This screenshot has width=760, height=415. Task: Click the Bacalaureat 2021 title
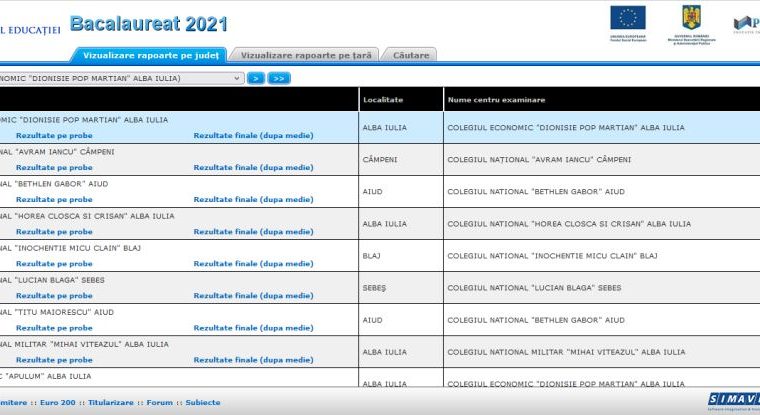pyautogui.click(x=148, y=24)
